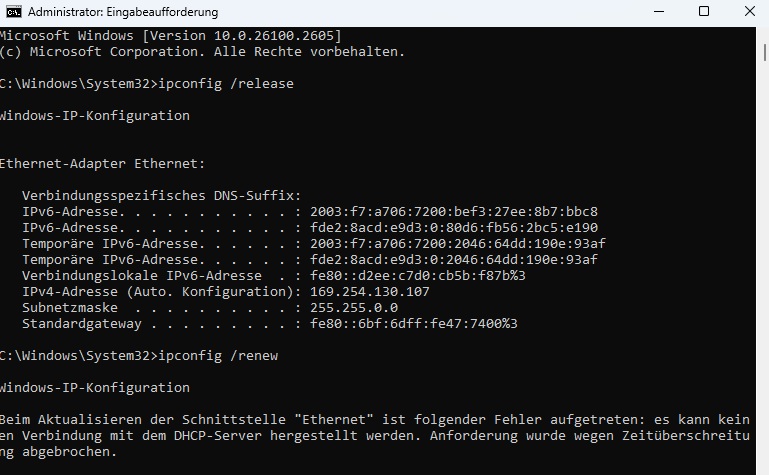Click the first 'Windows-IP-Konfiguration' heading
The image size is (769, 475).
click(94, 115)
